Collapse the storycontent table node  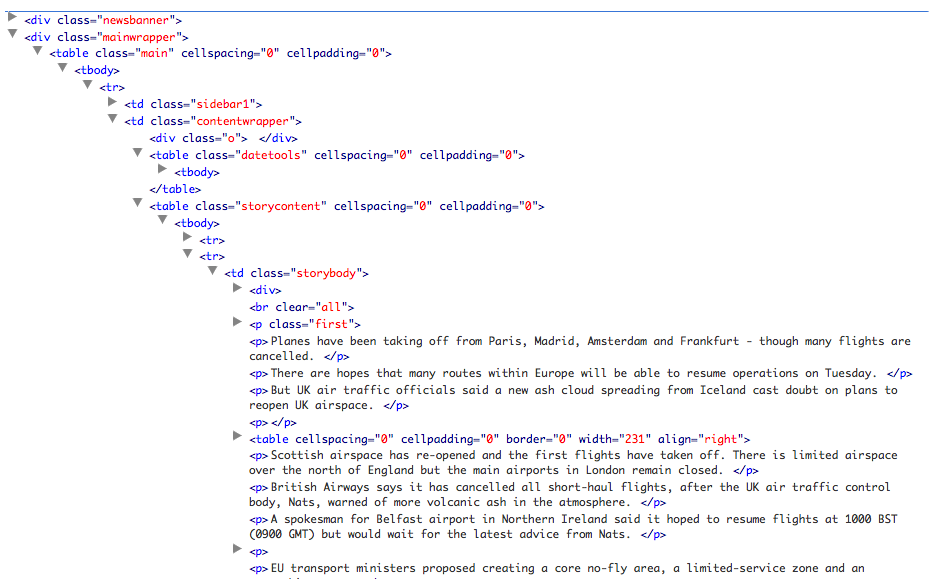[138, 204]
